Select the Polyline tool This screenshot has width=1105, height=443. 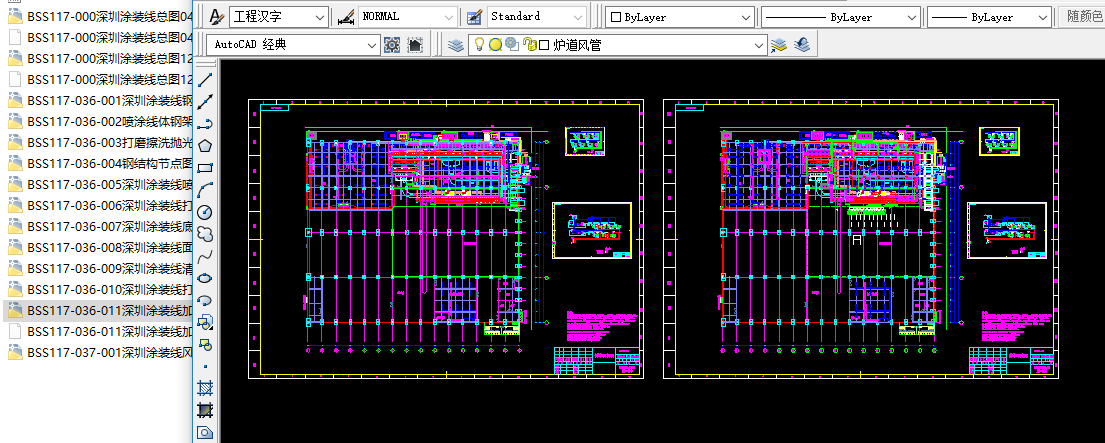205,124
